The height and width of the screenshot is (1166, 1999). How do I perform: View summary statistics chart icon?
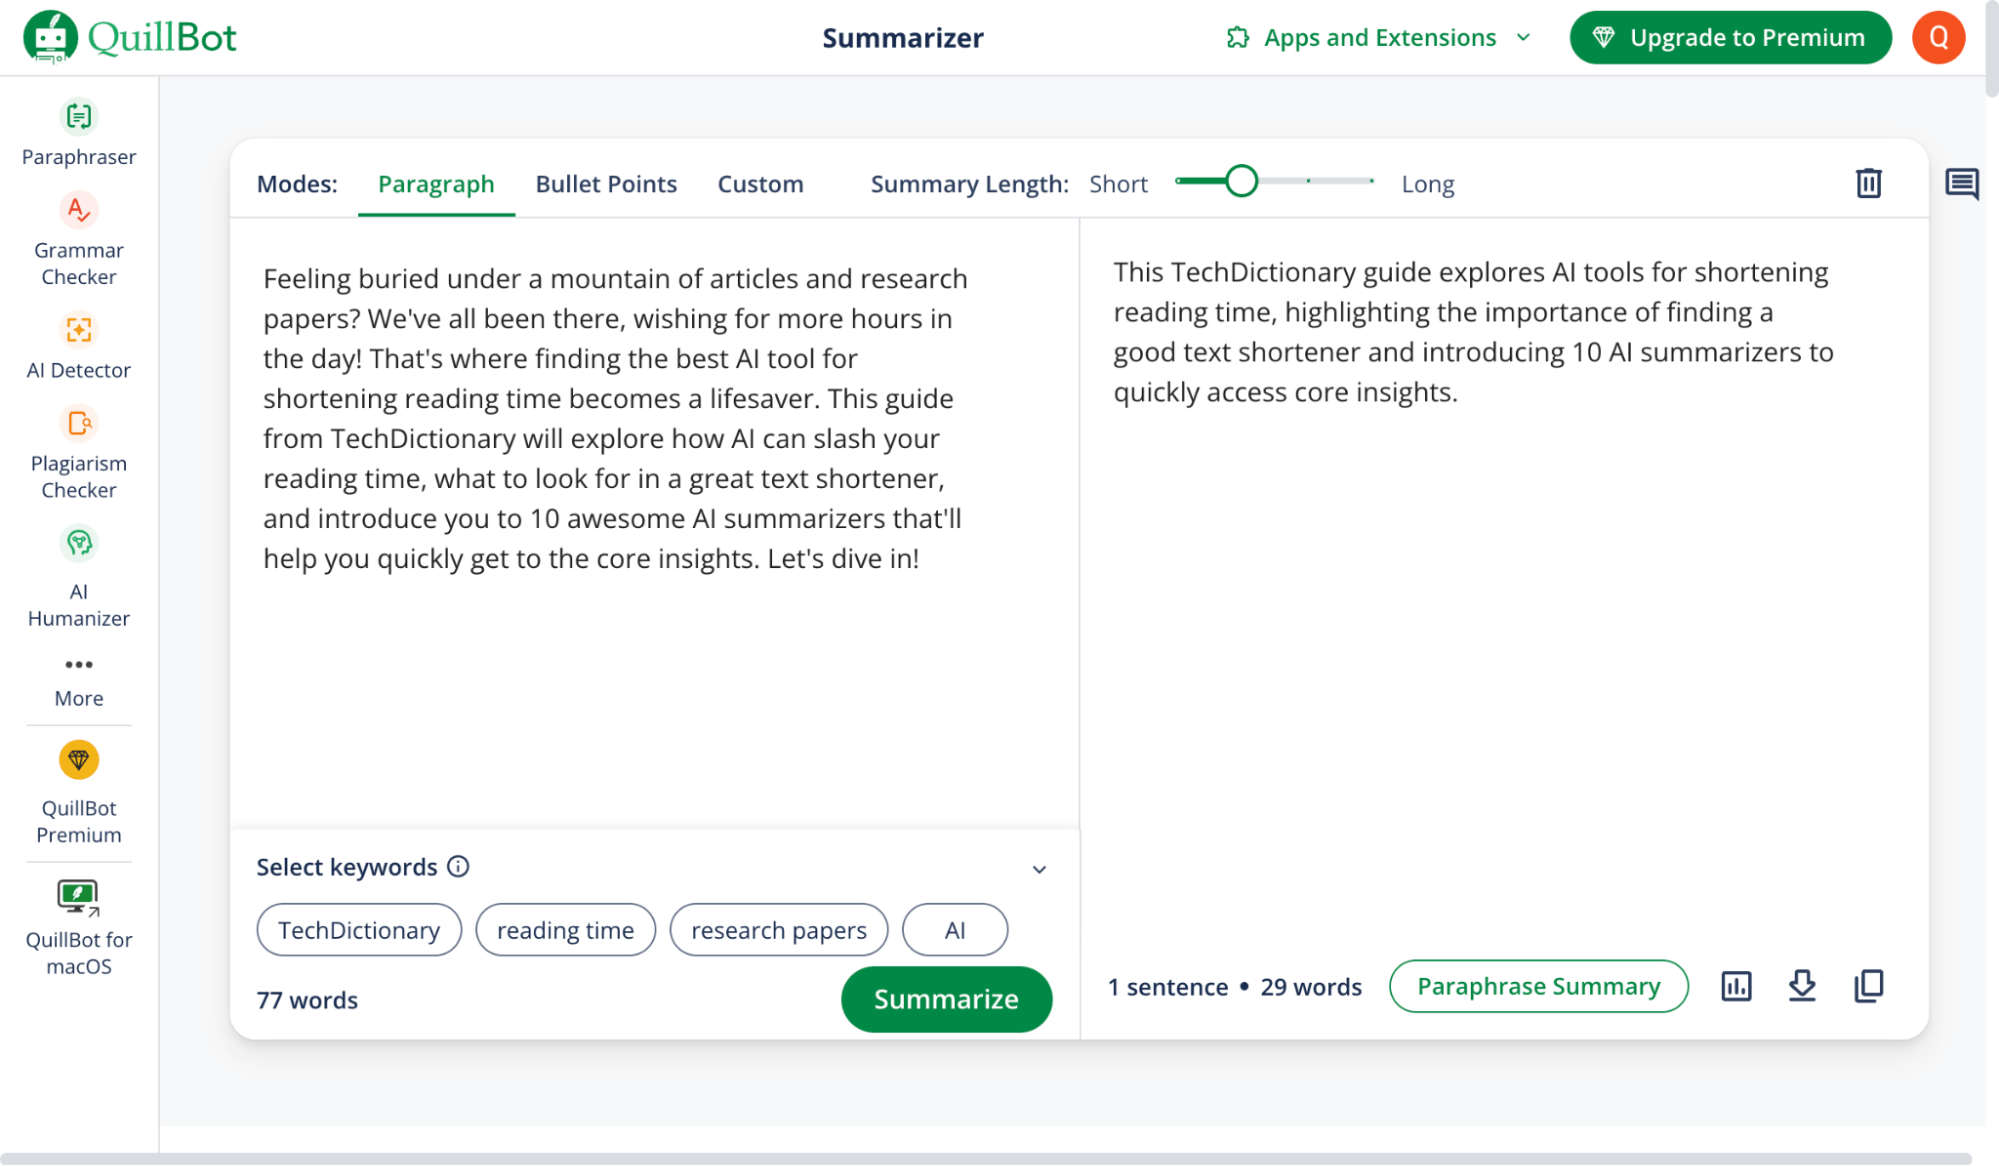(1736, 986)
